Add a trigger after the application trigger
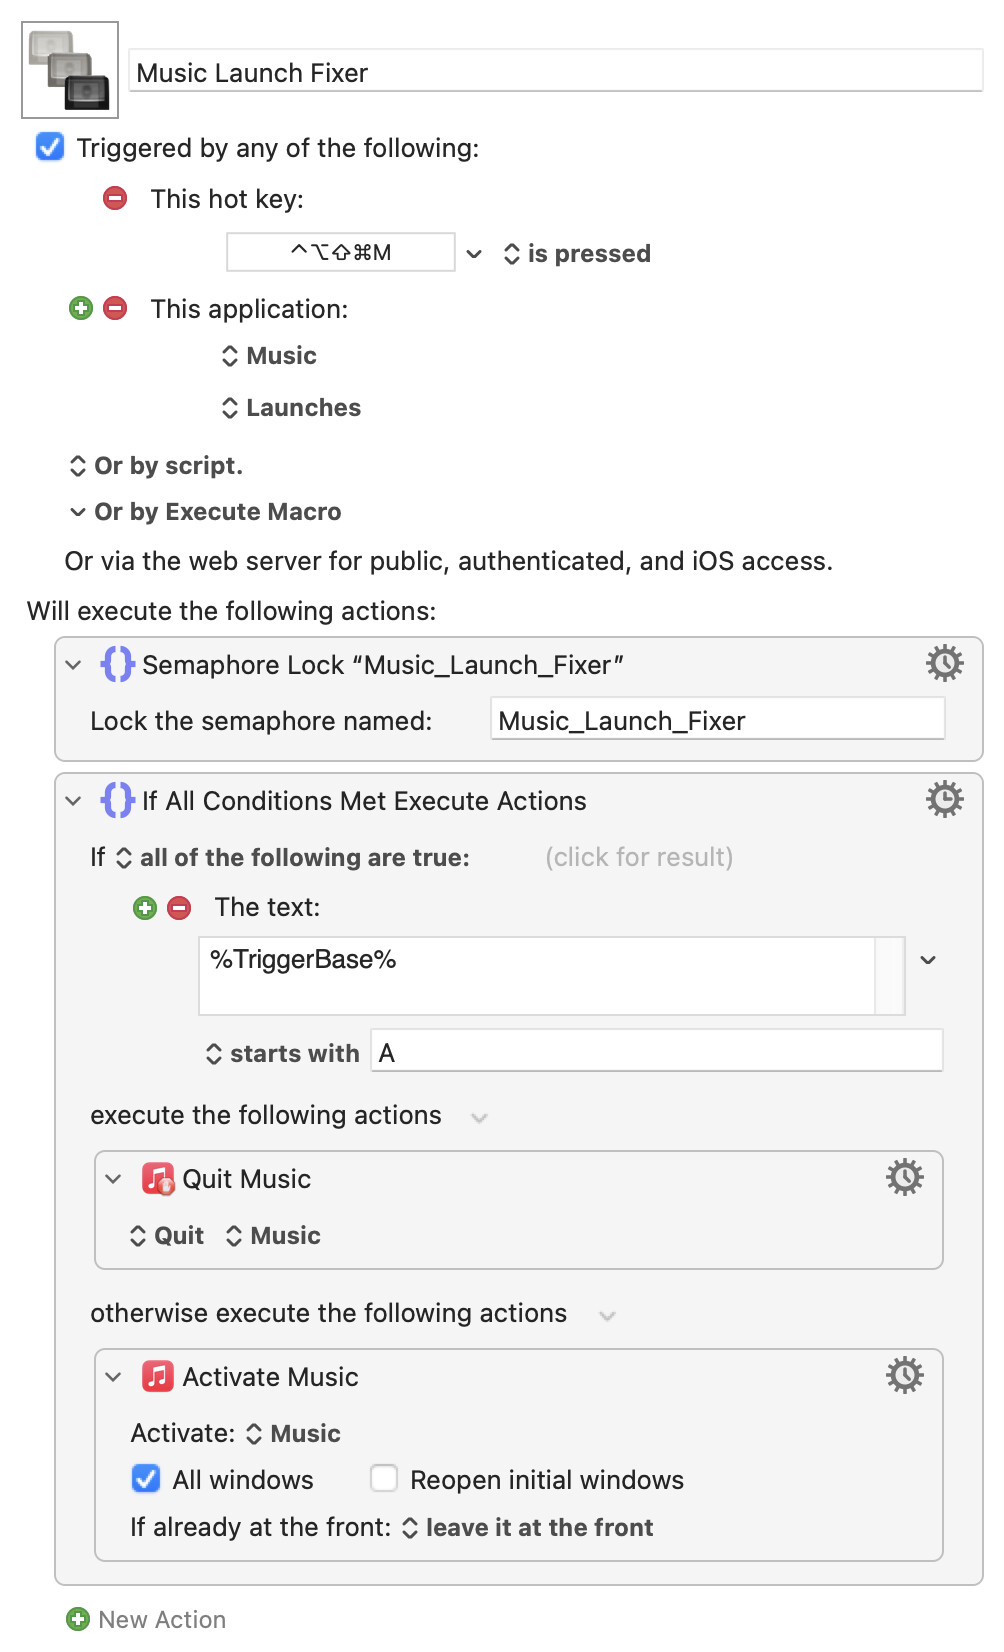Image resolution: width=1004 pixels, height=1652 pixels. (81, 308)
